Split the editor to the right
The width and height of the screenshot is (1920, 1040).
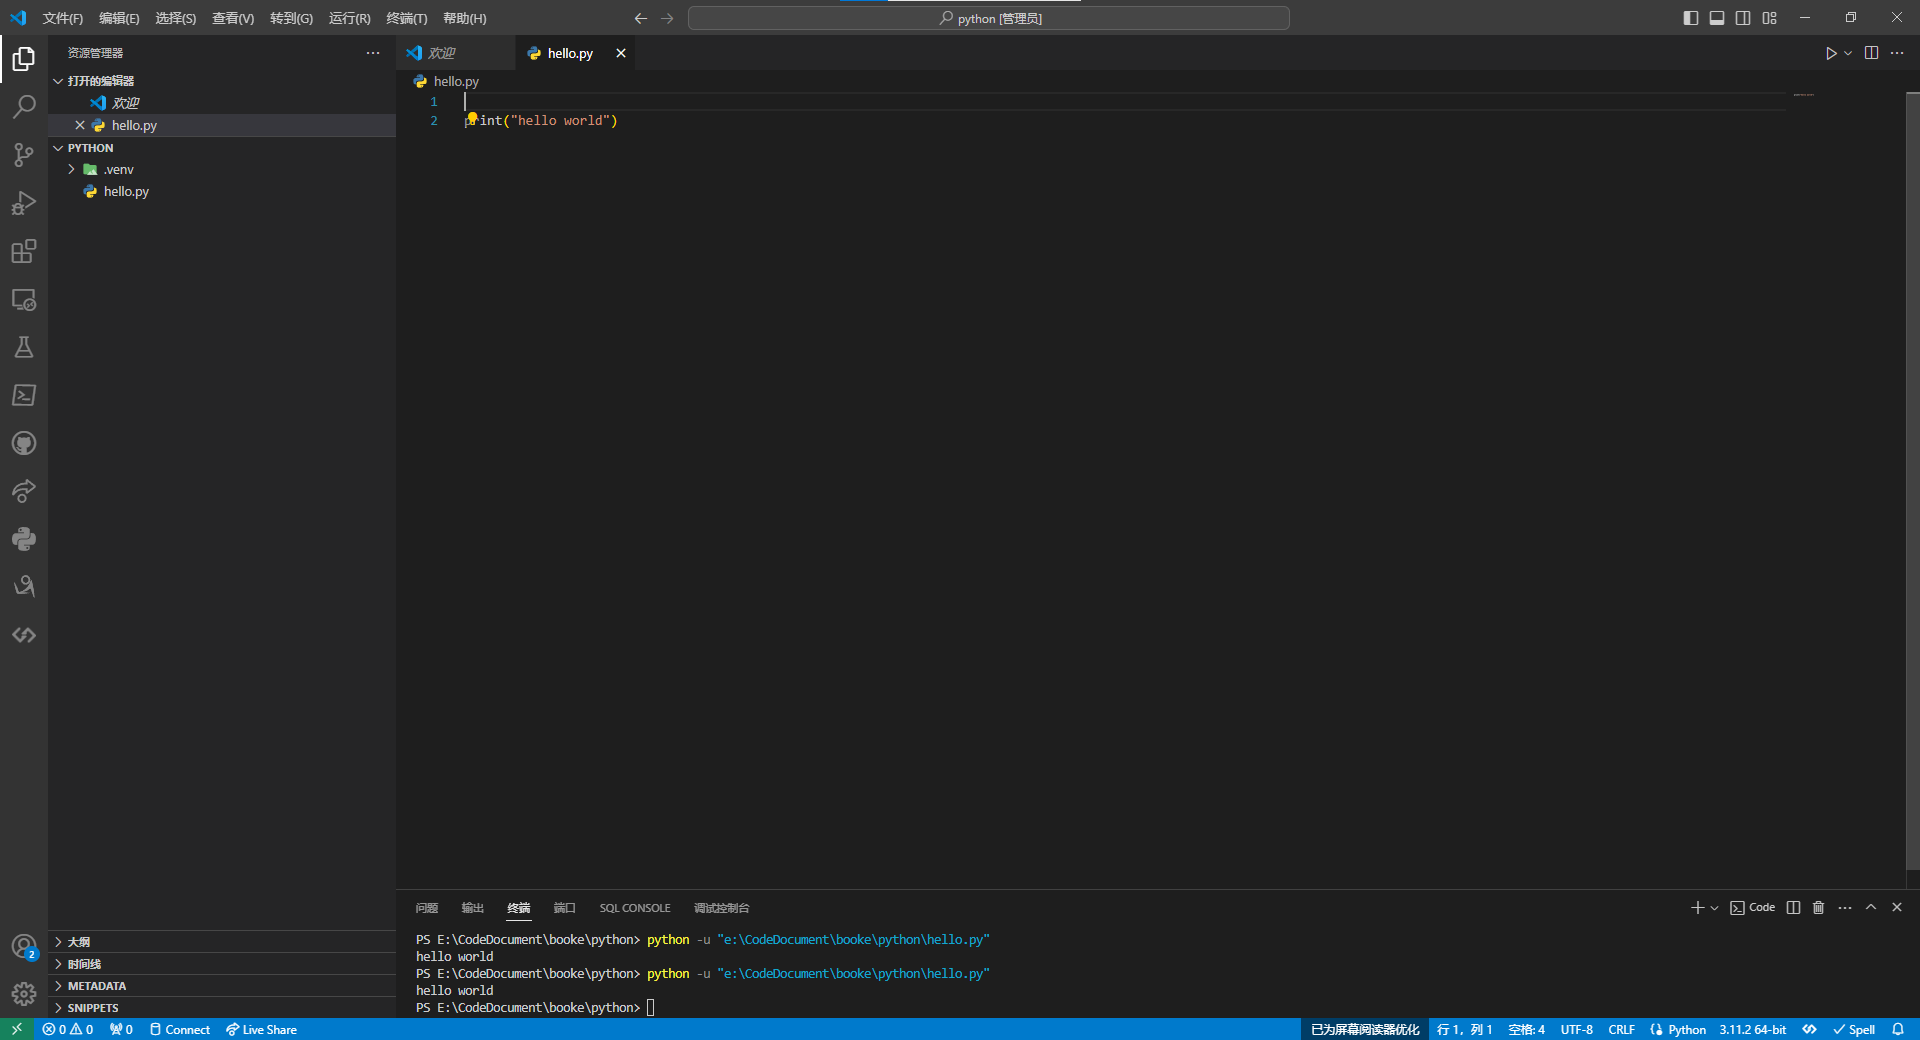(1871, 53)
